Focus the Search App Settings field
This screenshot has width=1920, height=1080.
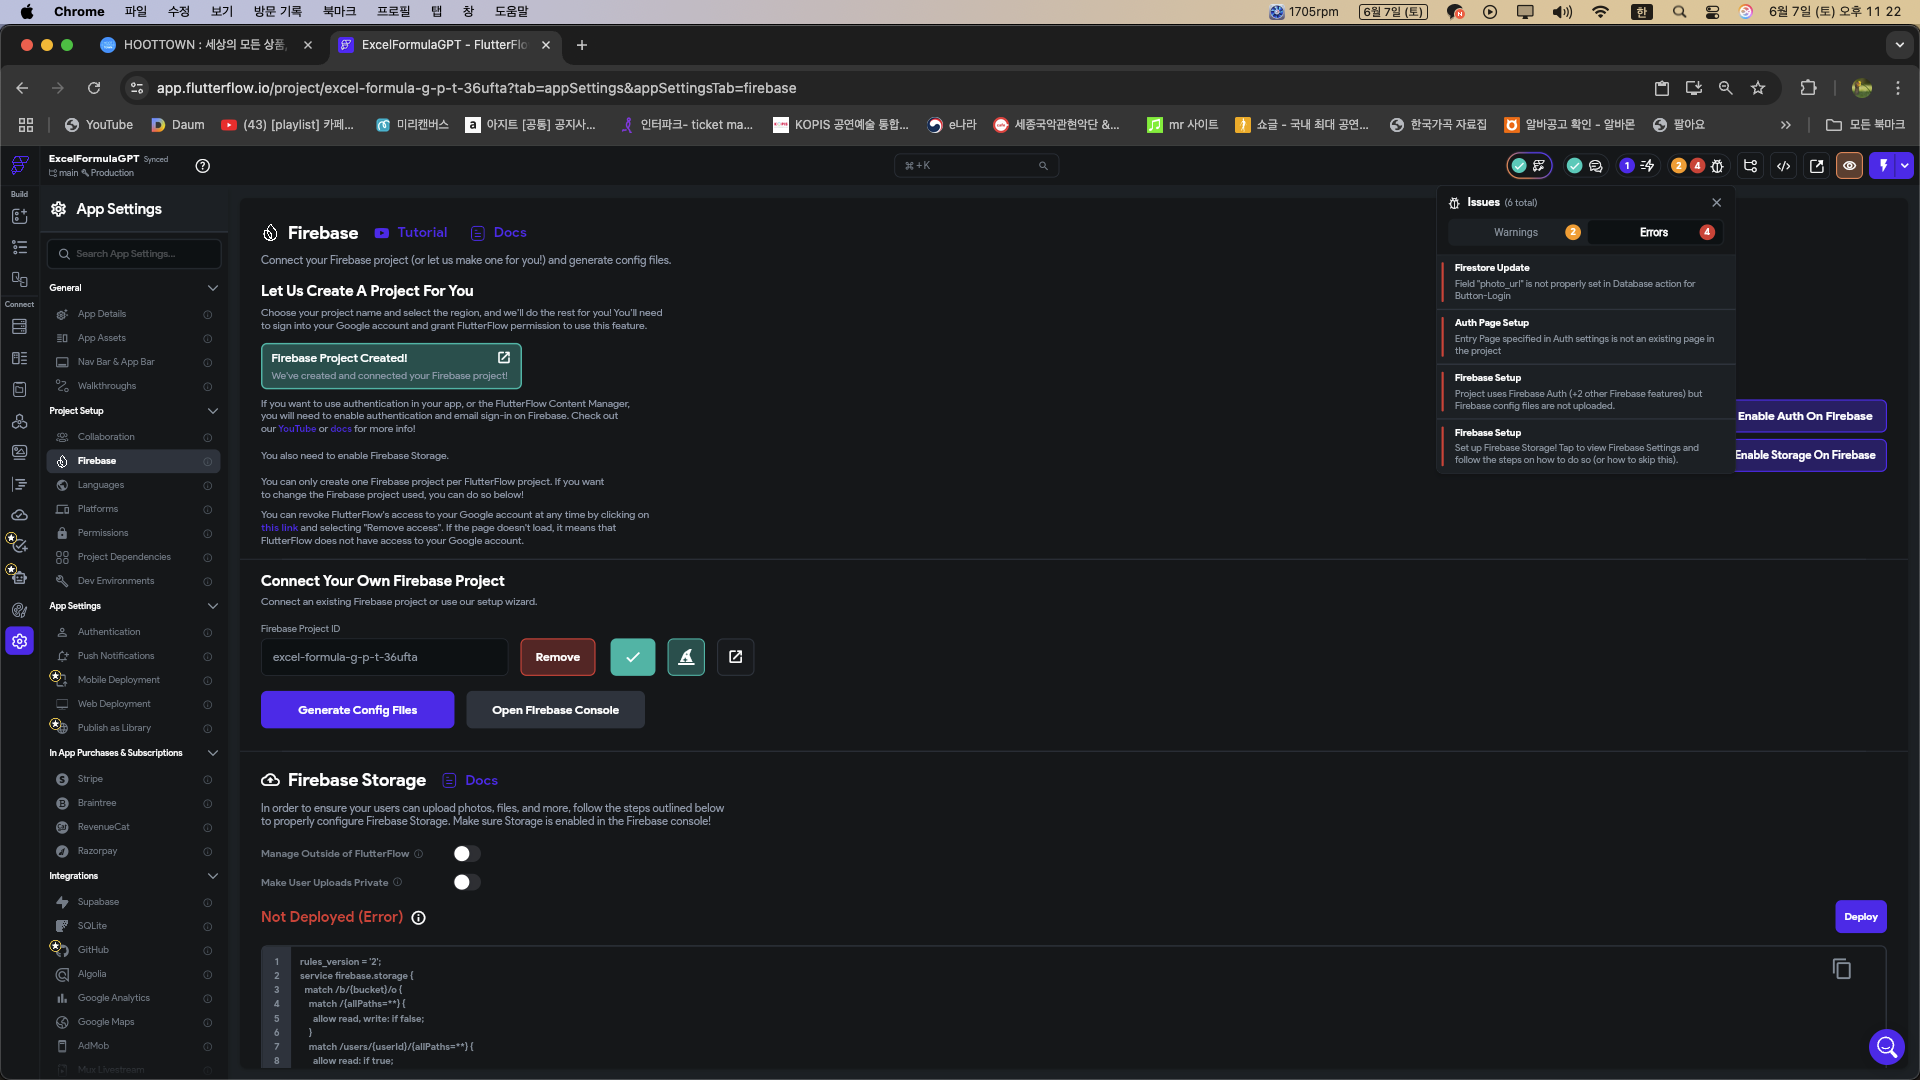tap(134, 254)
